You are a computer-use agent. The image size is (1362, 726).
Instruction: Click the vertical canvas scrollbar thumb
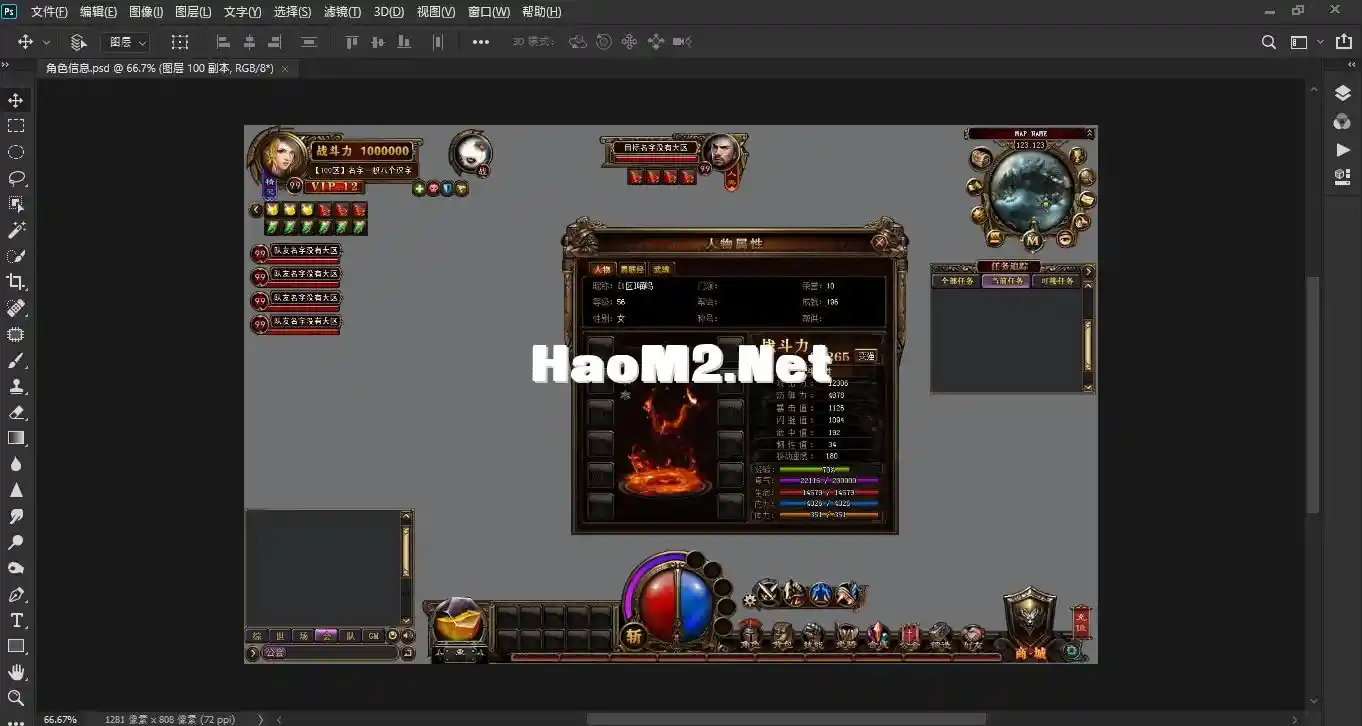pos(1312,394)
